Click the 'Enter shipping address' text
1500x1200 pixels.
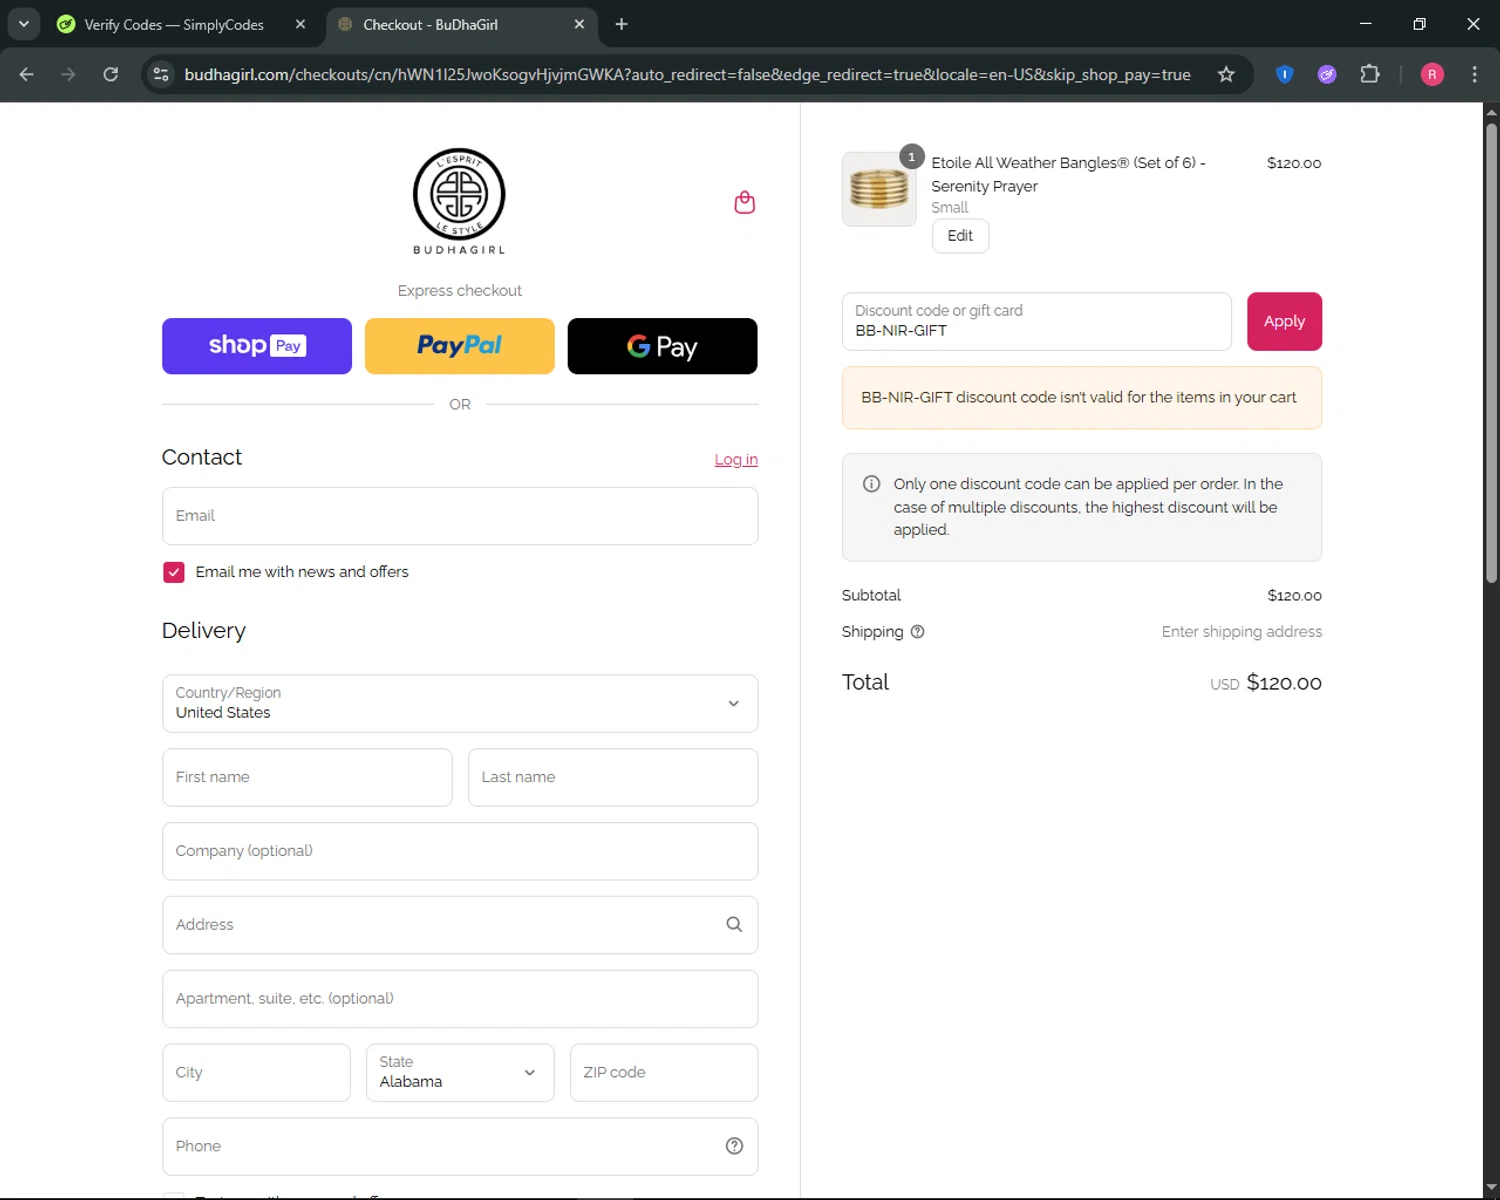[1241, 632]
